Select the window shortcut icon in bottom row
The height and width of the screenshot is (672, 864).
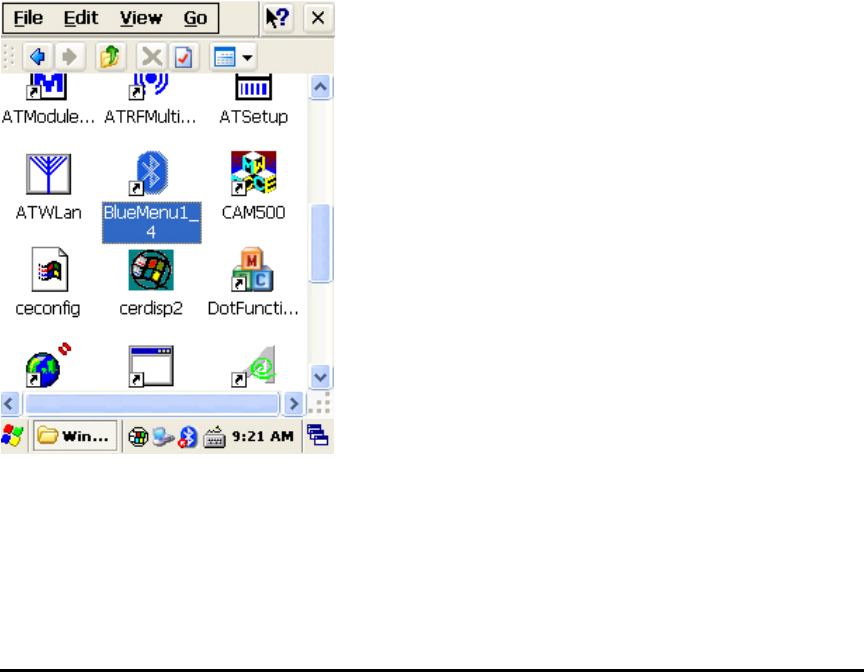click(151, 366)
